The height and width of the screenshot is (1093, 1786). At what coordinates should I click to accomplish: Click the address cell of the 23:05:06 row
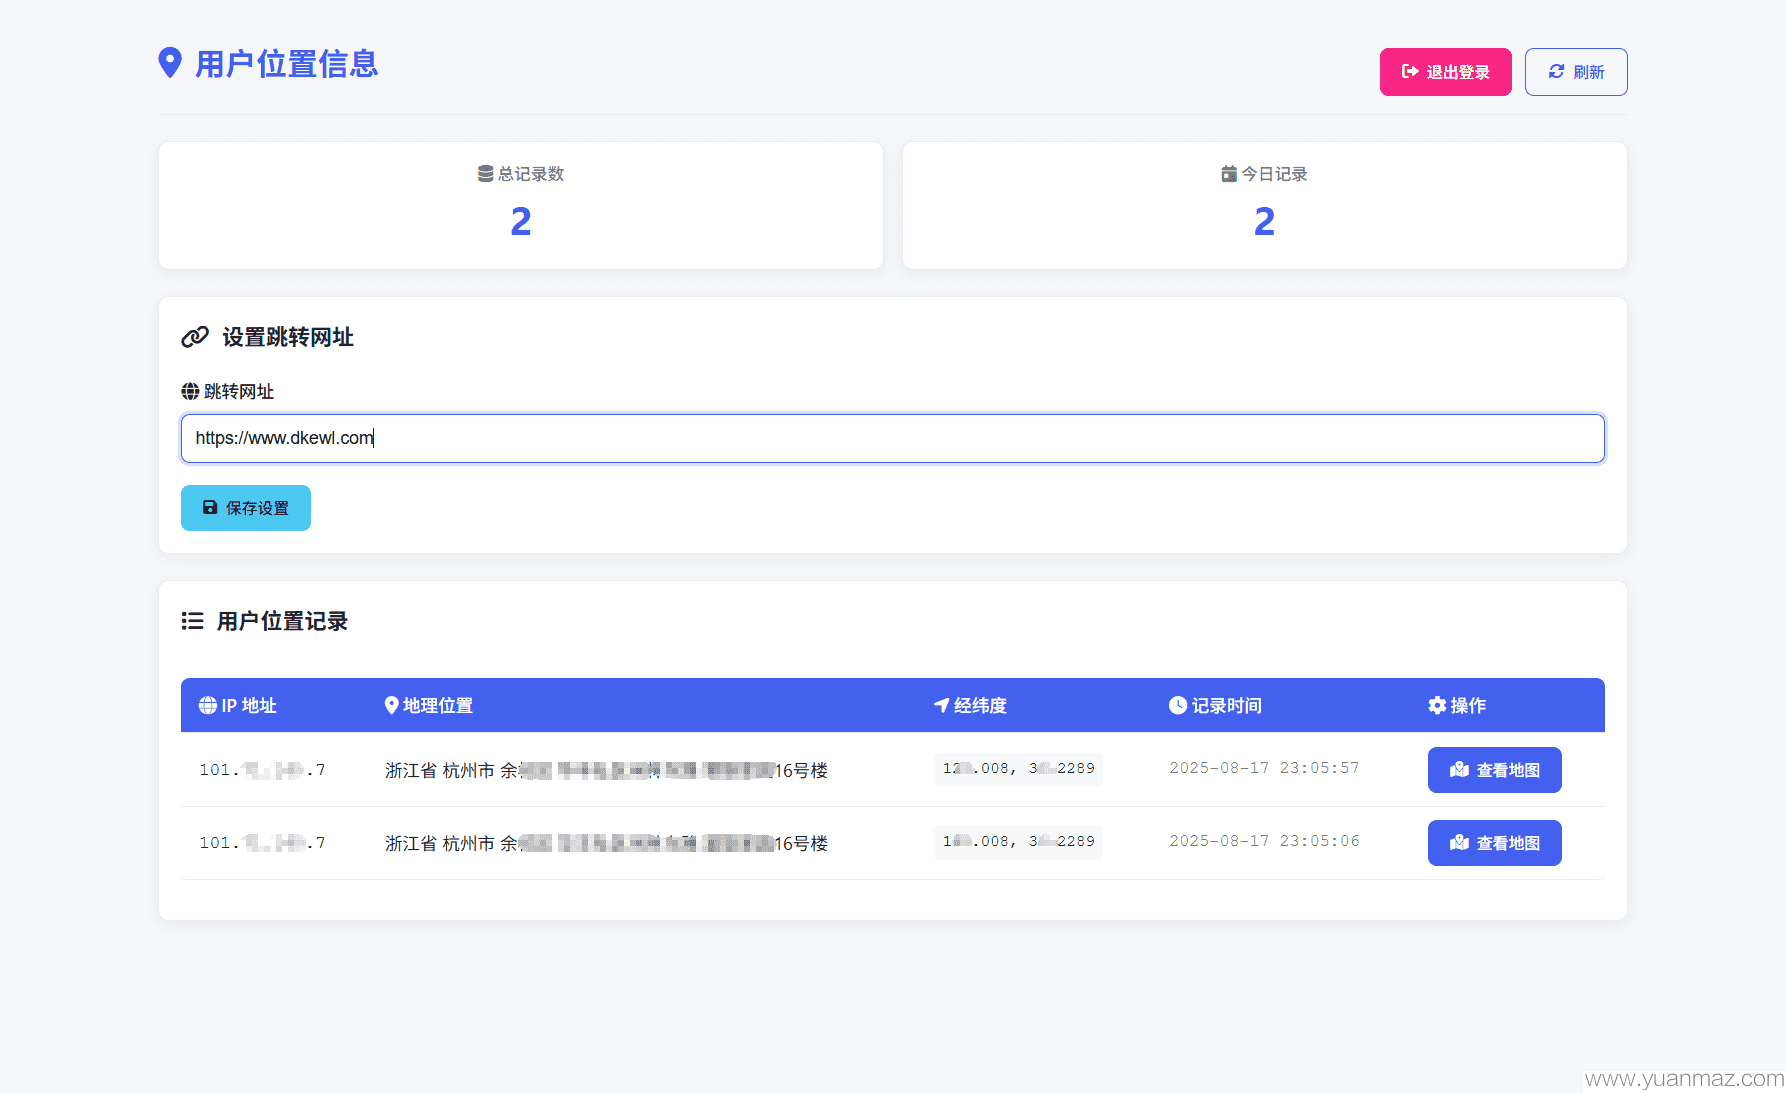tap(606, 843)
